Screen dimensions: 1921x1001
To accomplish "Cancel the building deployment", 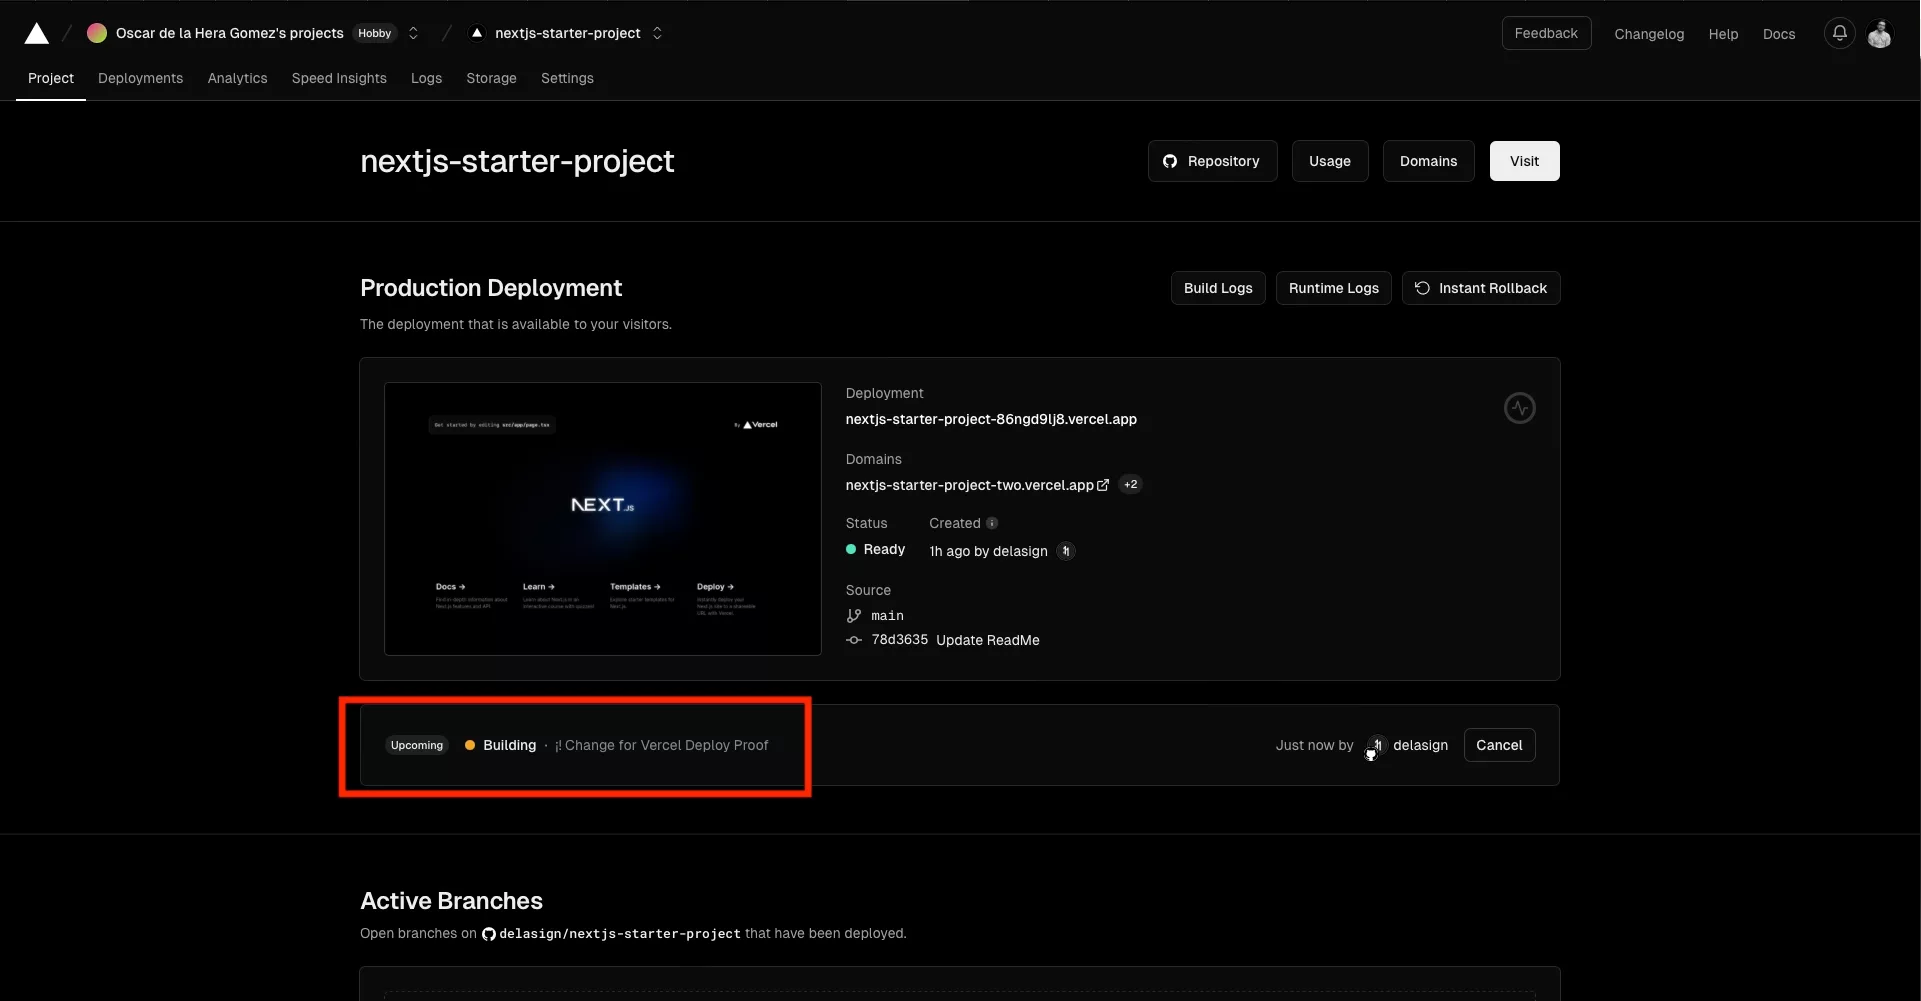I will 1499,745.
